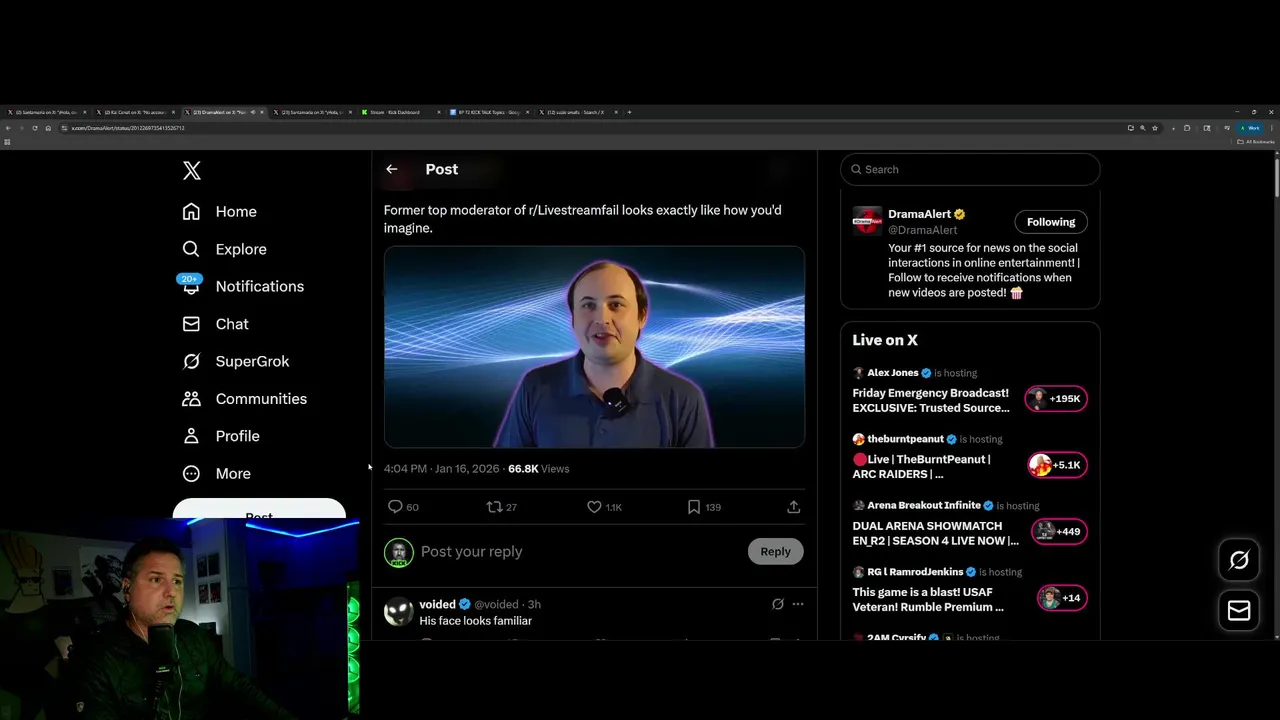Image resolution: width=1280 pixels, height=720 pixels.
Task: Switch to Kai Cenat on X tab
Action: point(135,112)
